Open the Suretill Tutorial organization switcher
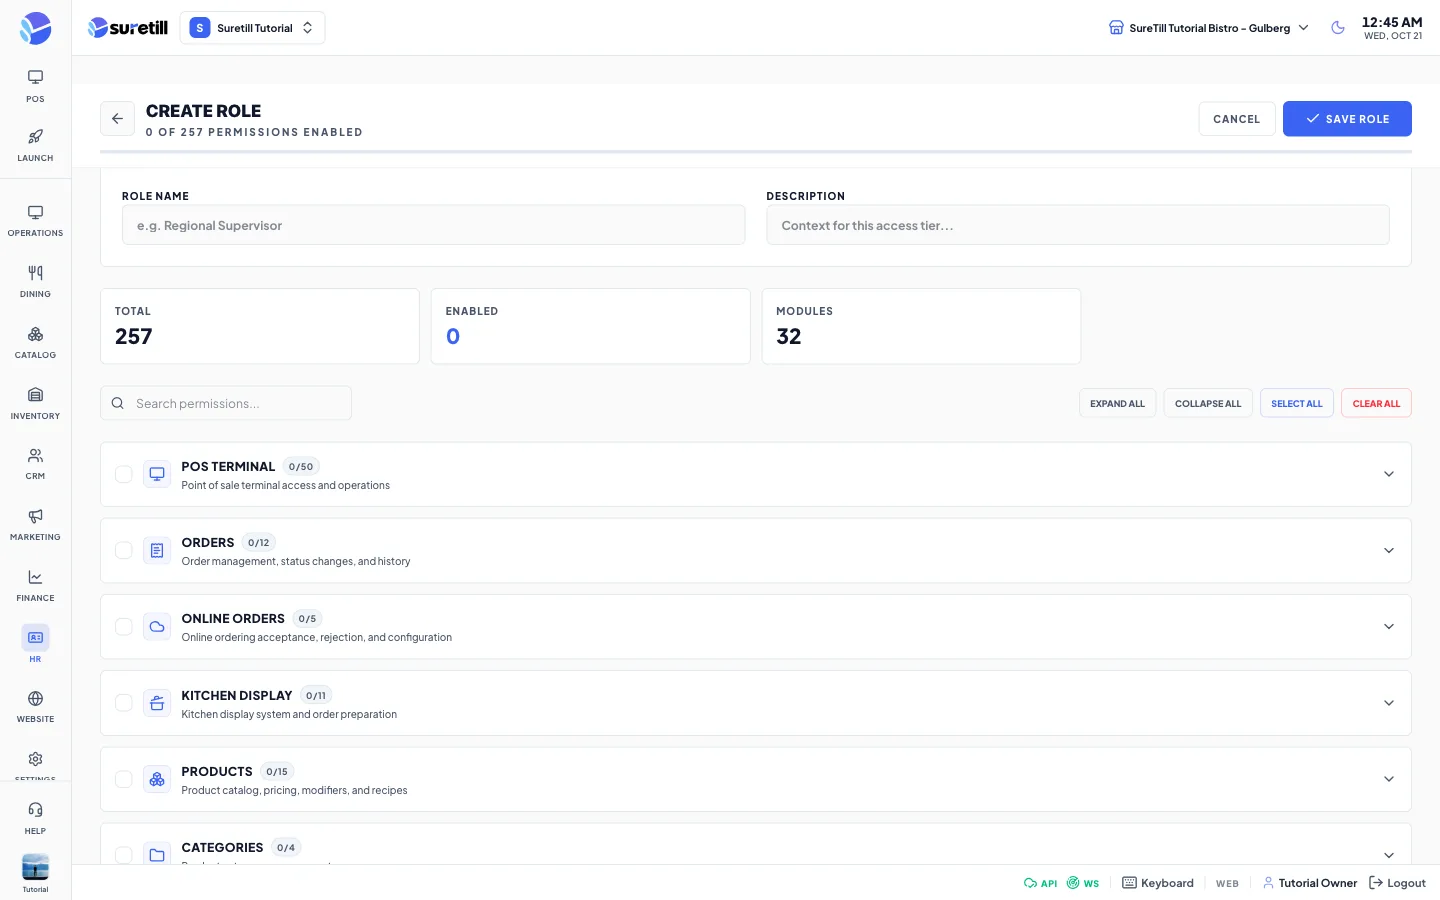Viewport: 1440px width, 900px height. (x=253, y=28)
